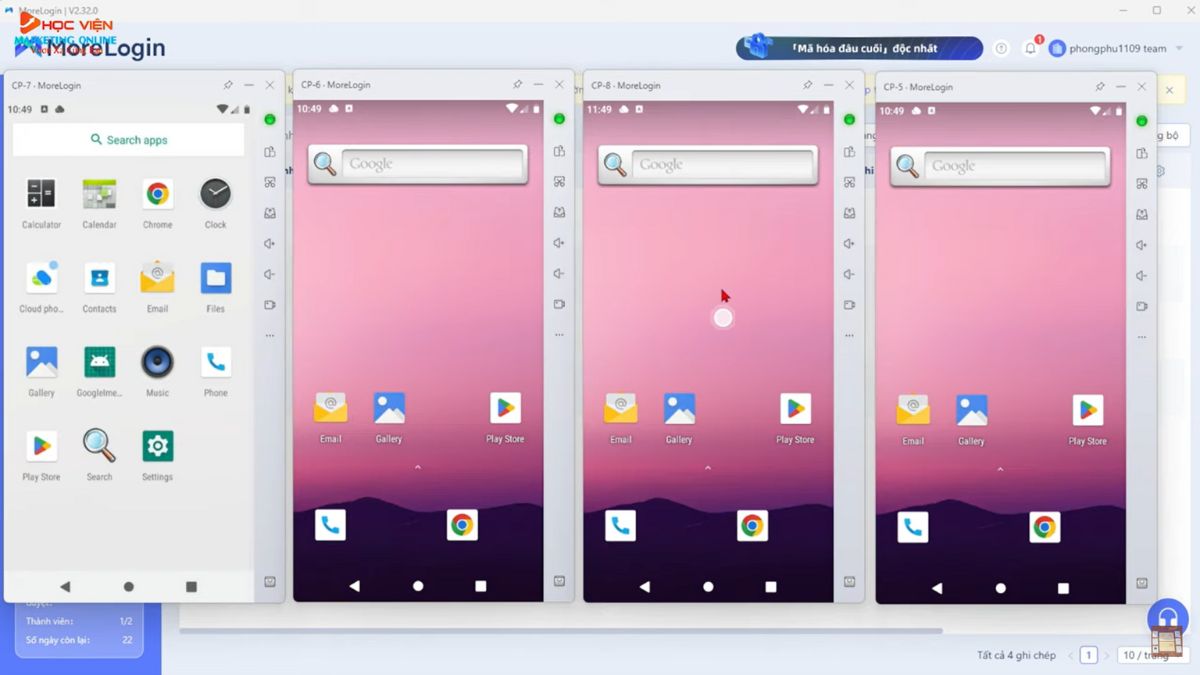Click help question mark in header
Screen dimensions: 1200x675
[1001, 48]
